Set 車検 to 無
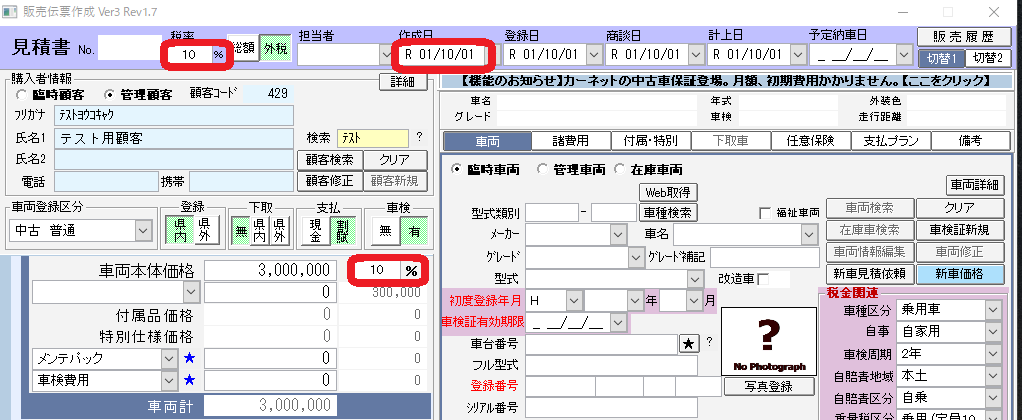 pyautogui.click(x=385, y=230)
